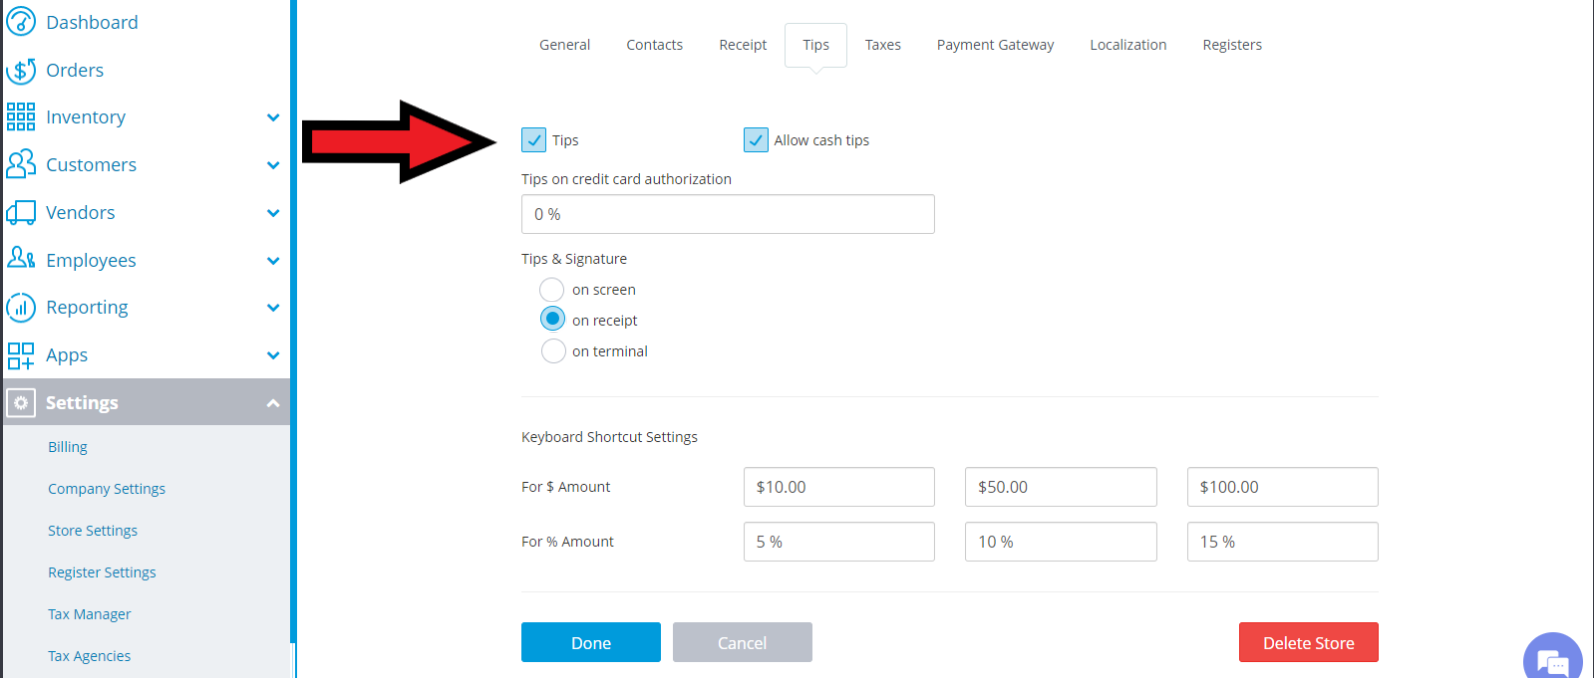Open the Vendors truck icon

[x=21, y=212]
